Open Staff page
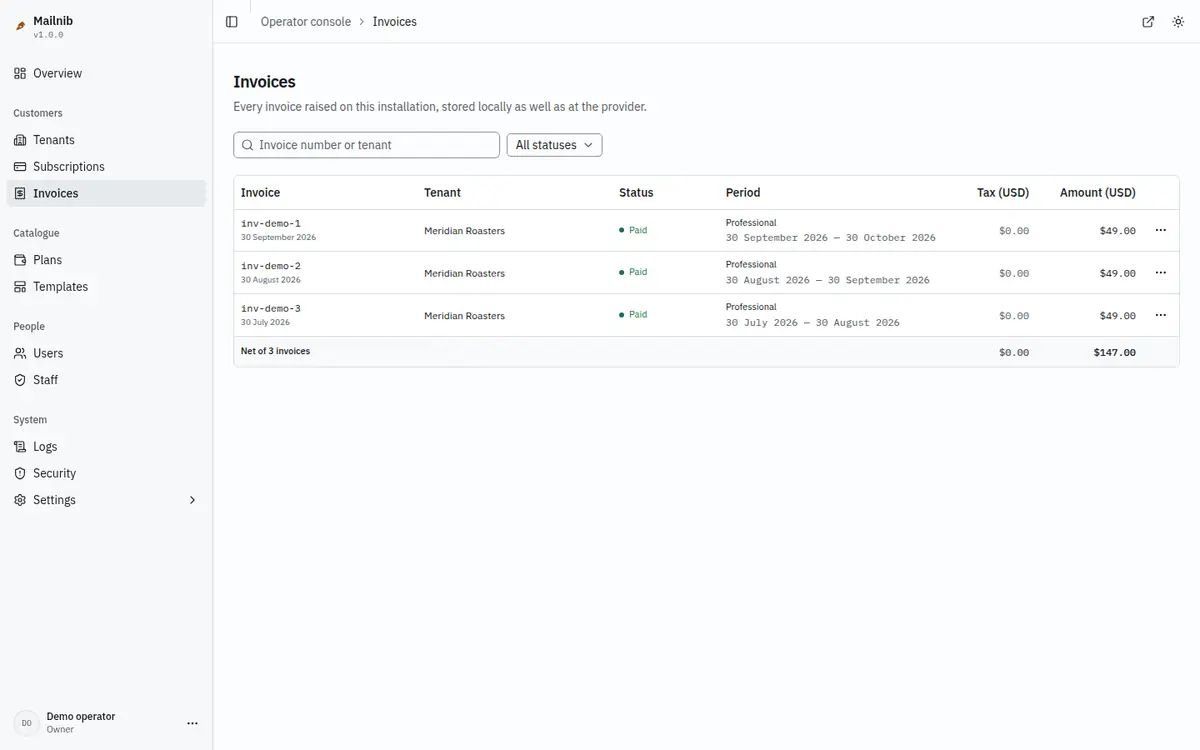 click(x=106, y=380)
